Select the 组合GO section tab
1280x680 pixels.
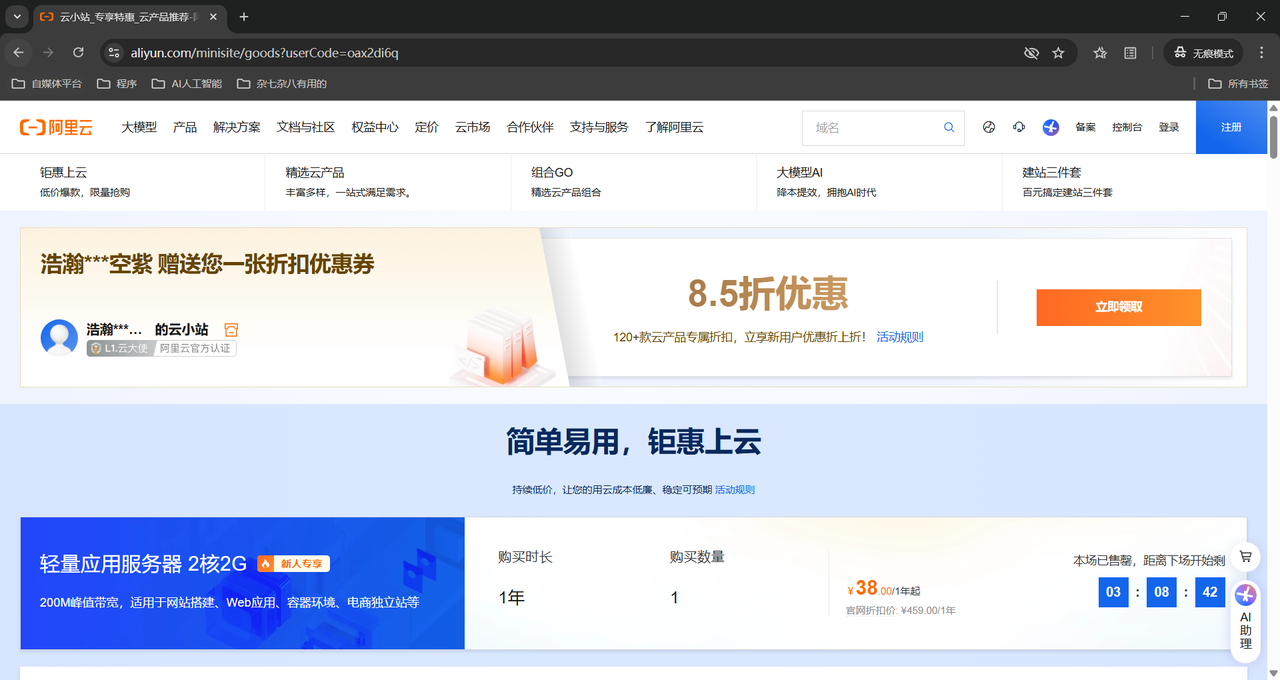coord(634,182)
